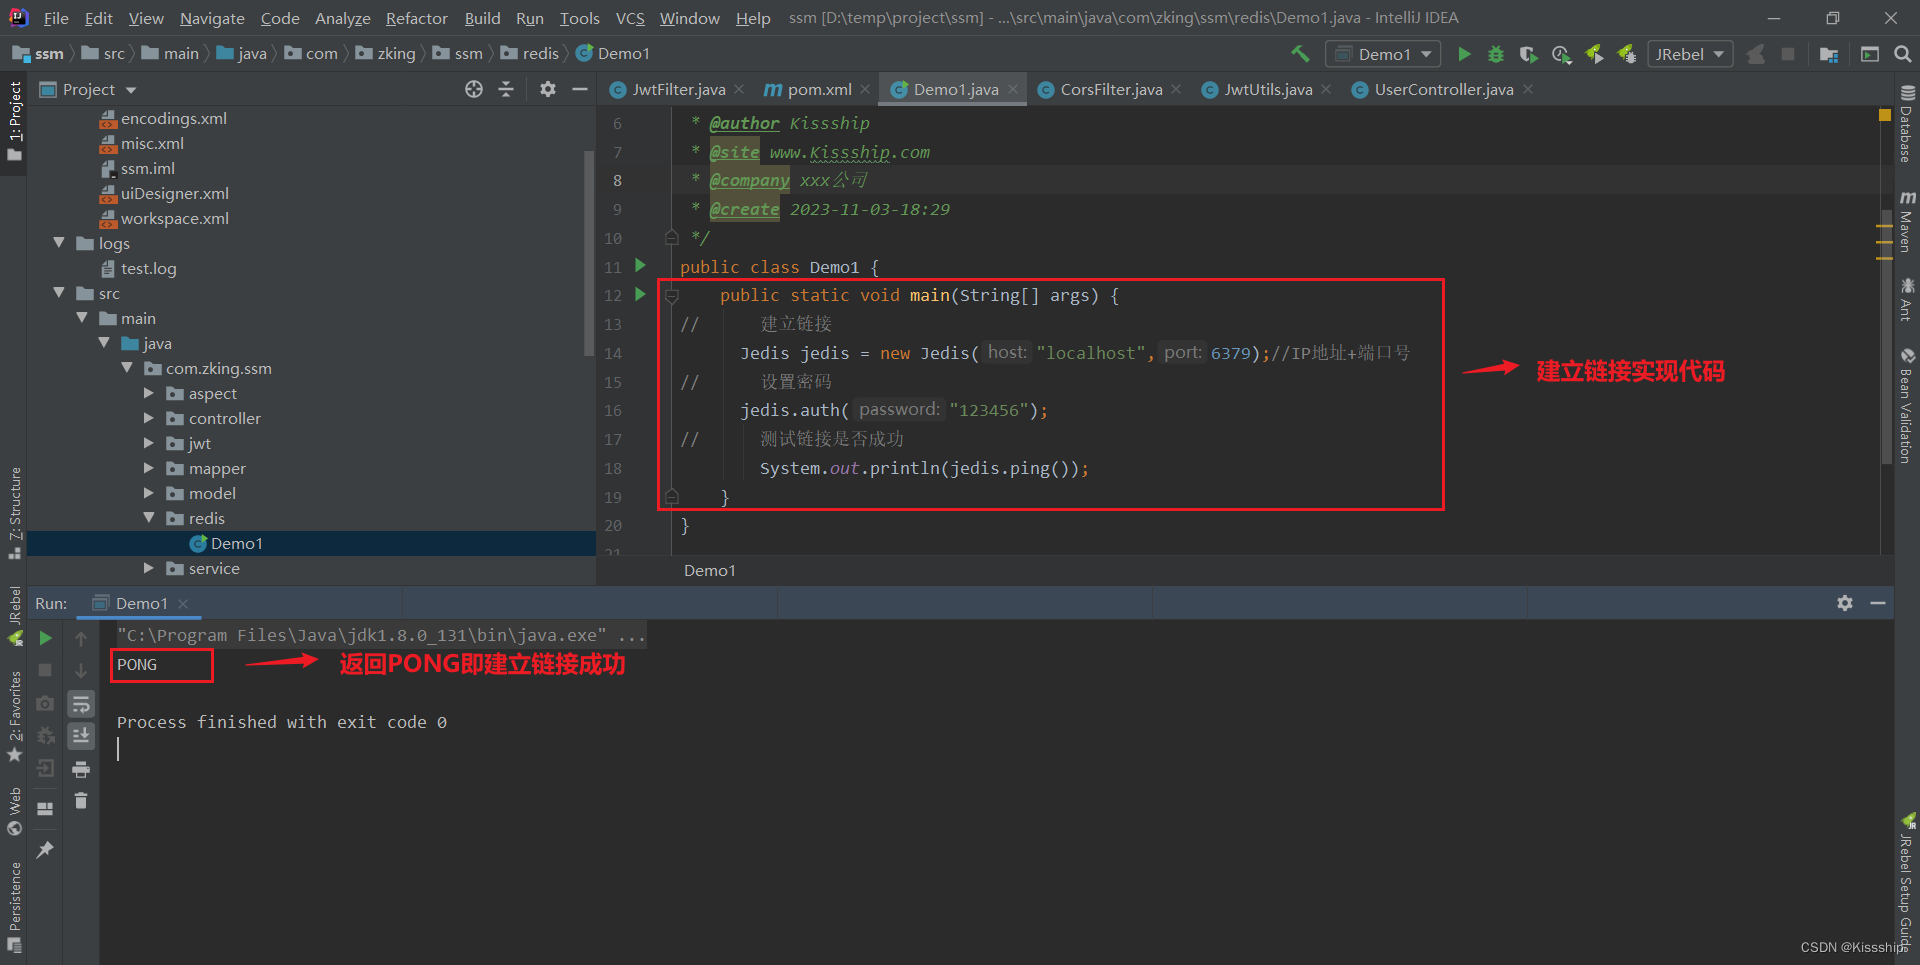Screen dimensions: 1920x965
Task: Expand the service package
Action: coord(149,568)
